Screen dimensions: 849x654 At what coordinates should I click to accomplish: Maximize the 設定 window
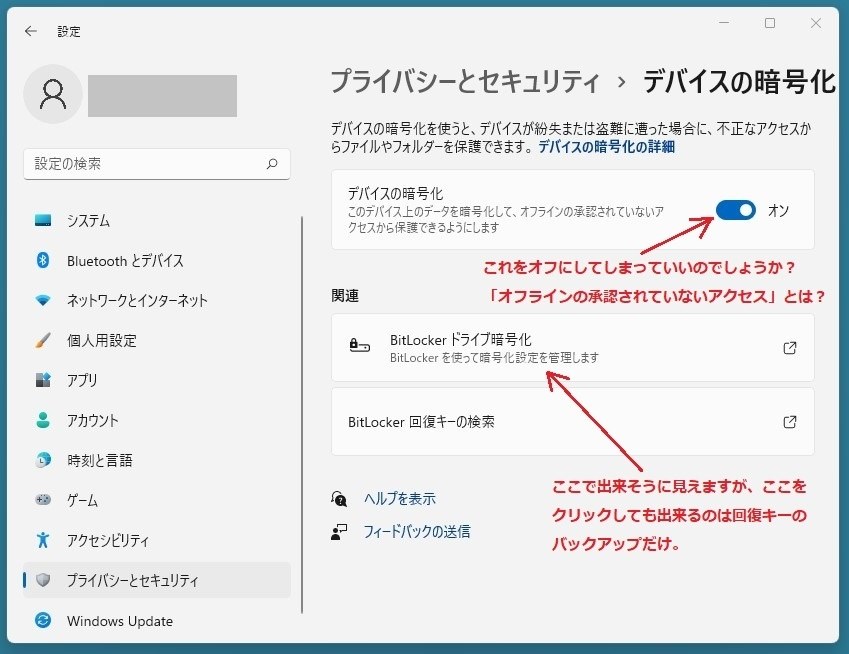pyautogui.click(x=770, y=23)
